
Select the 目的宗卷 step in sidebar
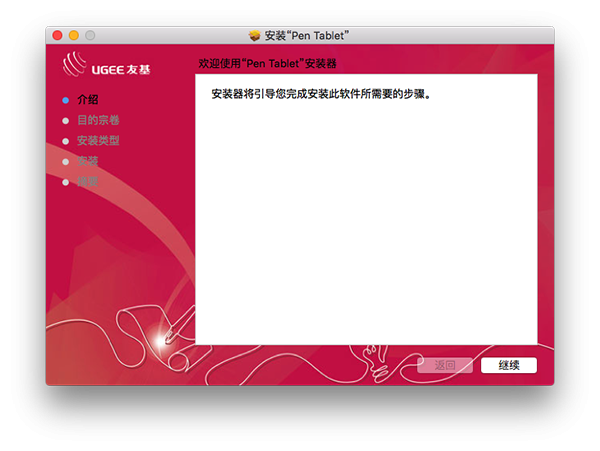[98, 120]
